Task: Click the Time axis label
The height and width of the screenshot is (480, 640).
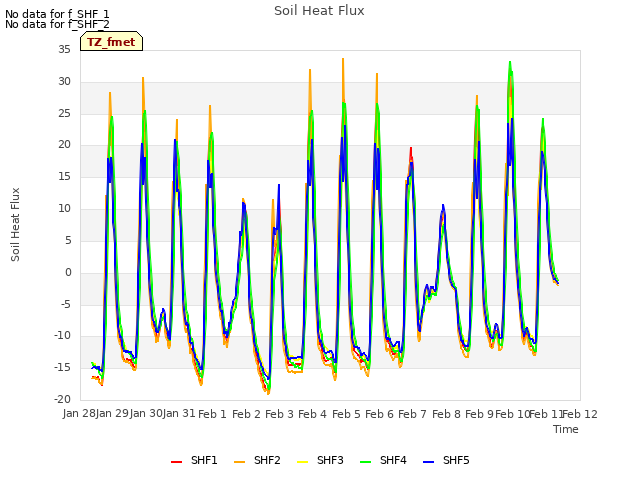Action: click(566, 429)
